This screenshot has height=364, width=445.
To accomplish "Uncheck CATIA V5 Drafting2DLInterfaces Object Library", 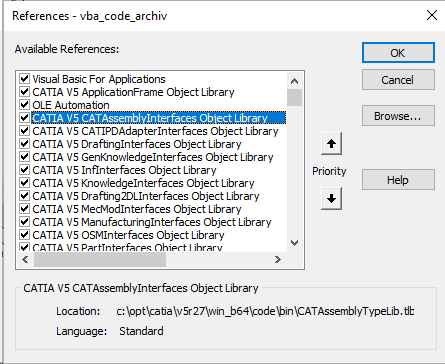I will (24, 196).
